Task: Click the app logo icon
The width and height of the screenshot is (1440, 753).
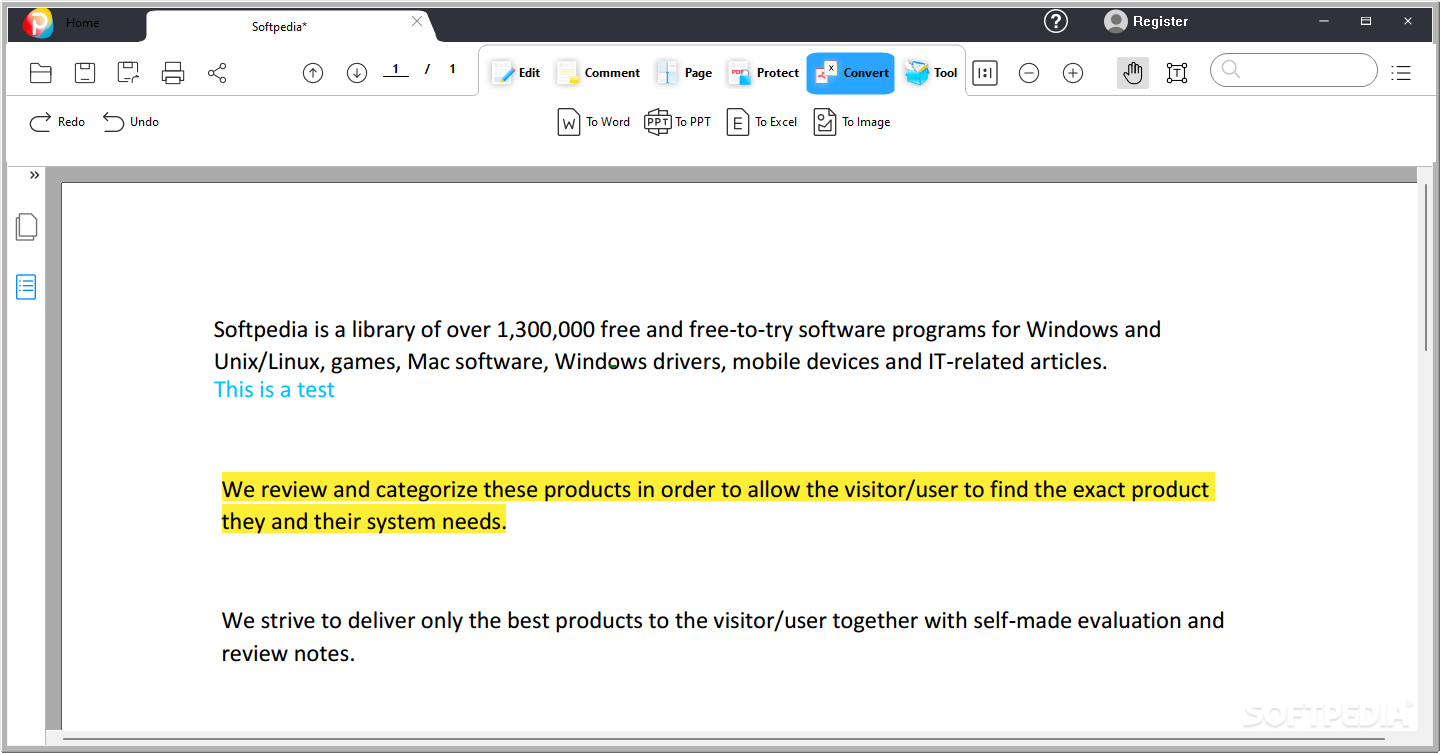Action: coord(38,22)
